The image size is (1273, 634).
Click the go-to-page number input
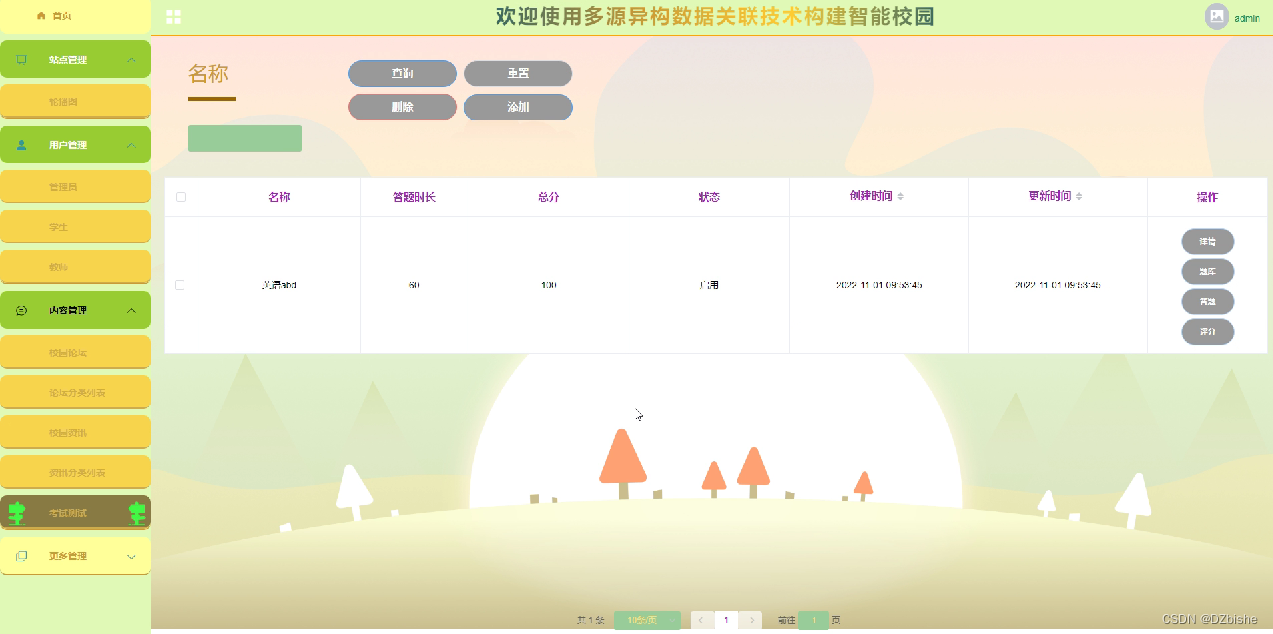[813, 620]
